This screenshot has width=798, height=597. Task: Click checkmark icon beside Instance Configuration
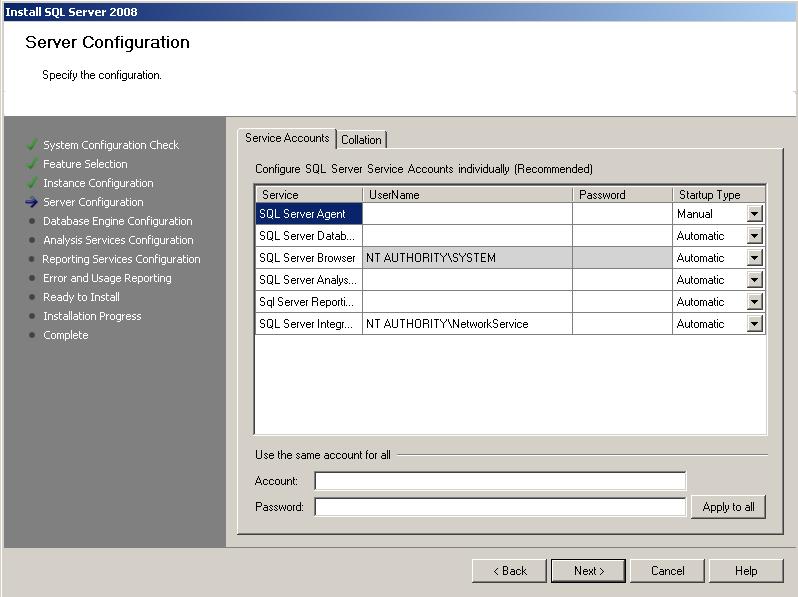(x=32, y=182)
